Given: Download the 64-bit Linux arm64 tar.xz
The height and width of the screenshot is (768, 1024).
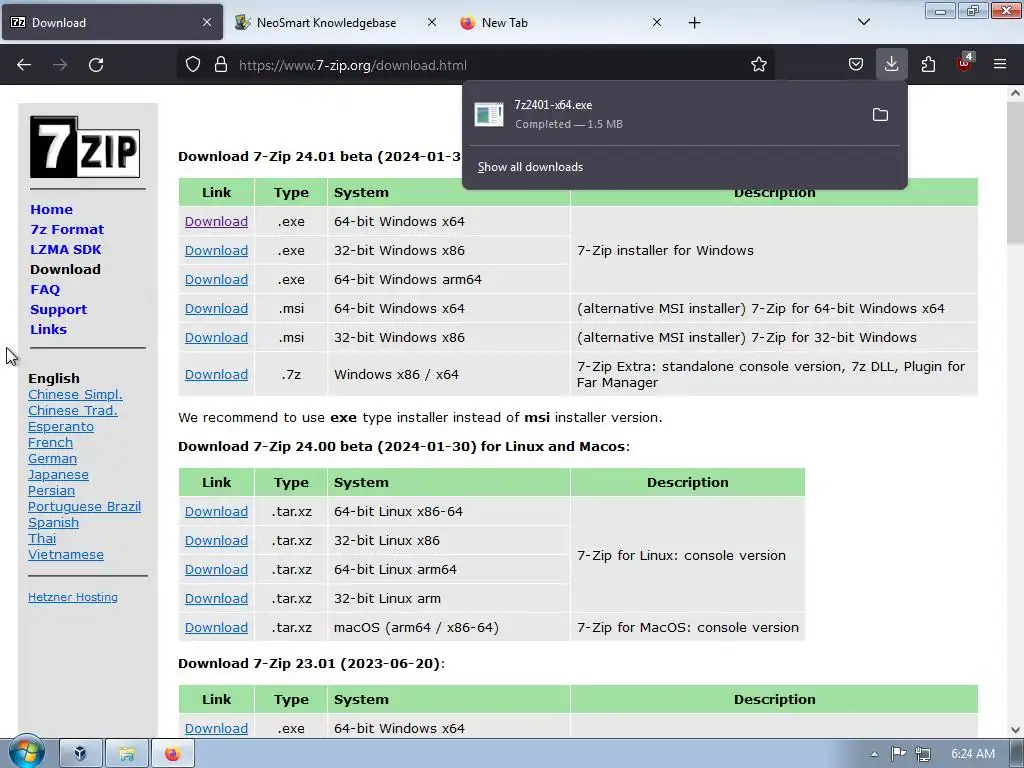Looking at the screenshot, I should point(216,569).
